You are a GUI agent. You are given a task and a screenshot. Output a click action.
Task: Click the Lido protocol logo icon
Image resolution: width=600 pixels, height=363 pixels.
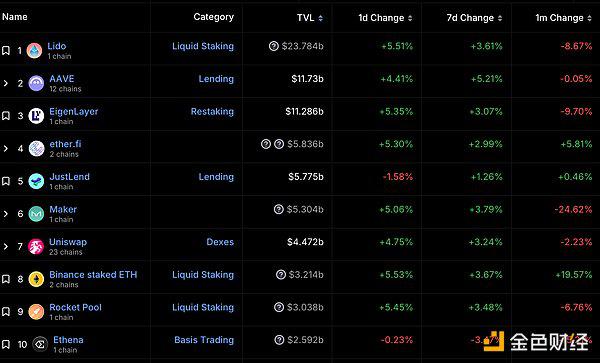point(34,50)
